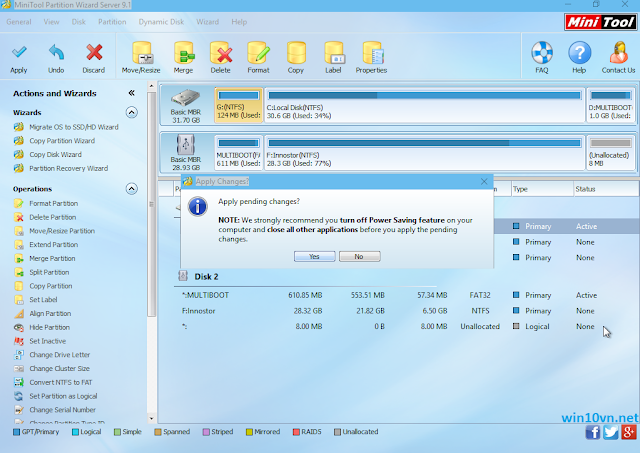Choose Format Partition operation
Screen dimensions: 640x453
(53, 203)
